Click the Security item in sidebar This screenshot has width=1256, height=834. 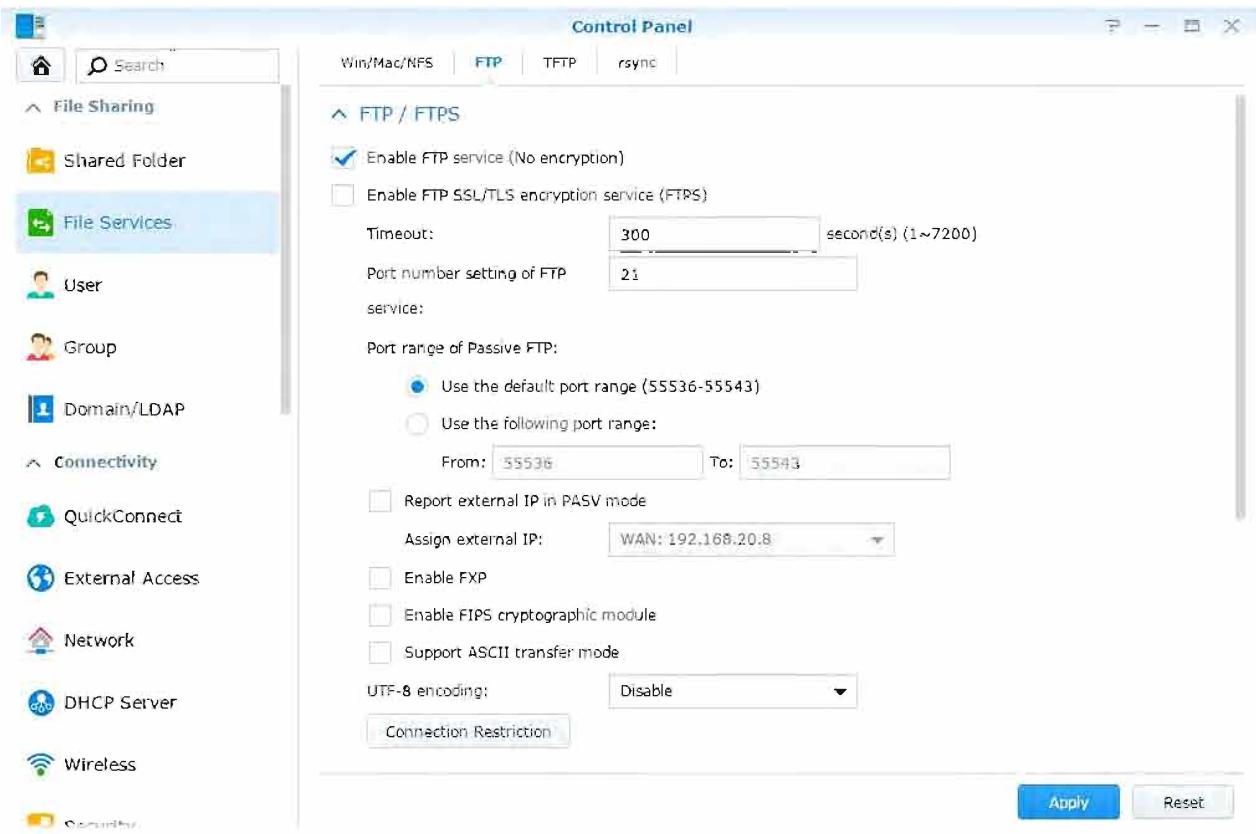click(100, 825)
